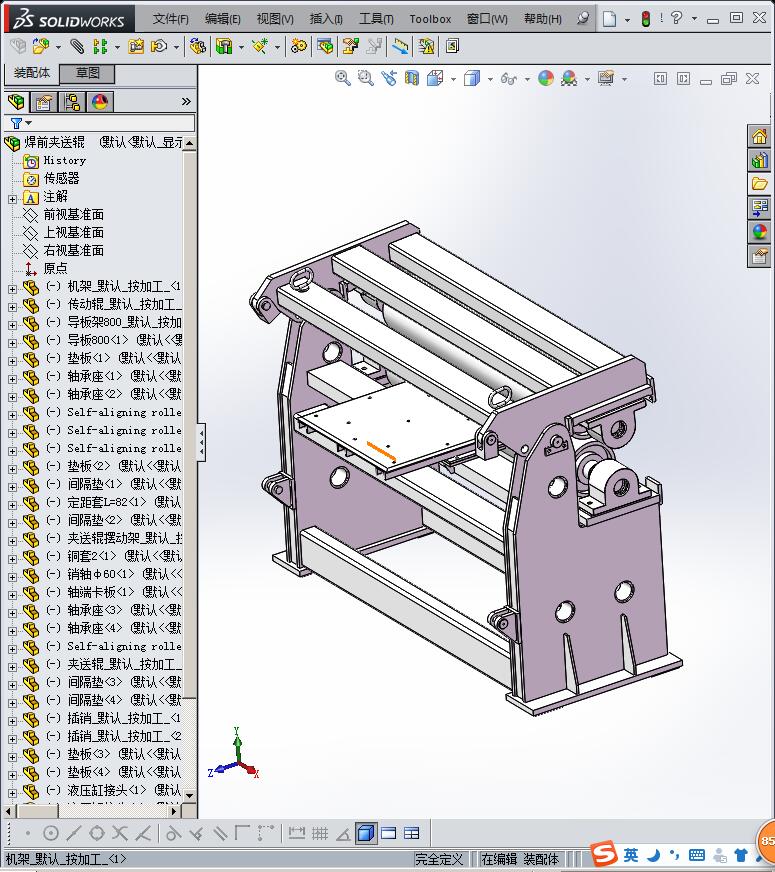775x872 pixels.
Task: Expand the 注解 annotations folder
Action: pyautogui.click(x=12, y=199)
